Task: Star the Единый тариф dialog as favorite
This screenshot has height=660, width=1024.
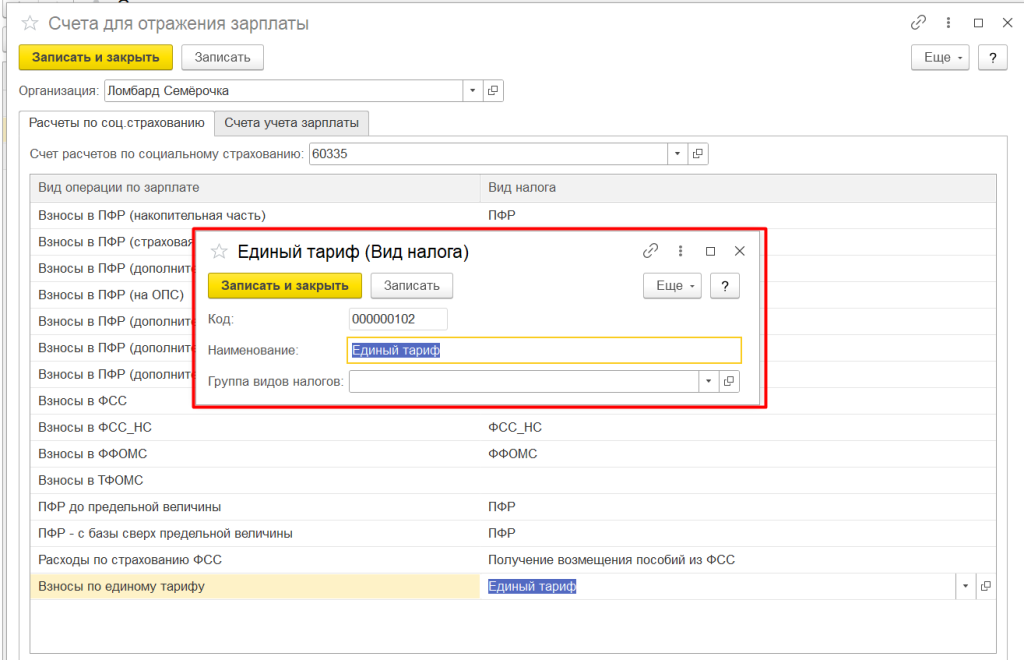Action: coord(219,252)
